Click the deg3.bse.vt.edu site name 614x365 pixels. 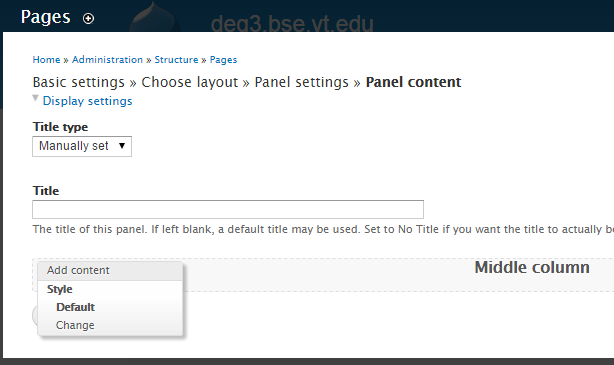[x=292, y=23]
